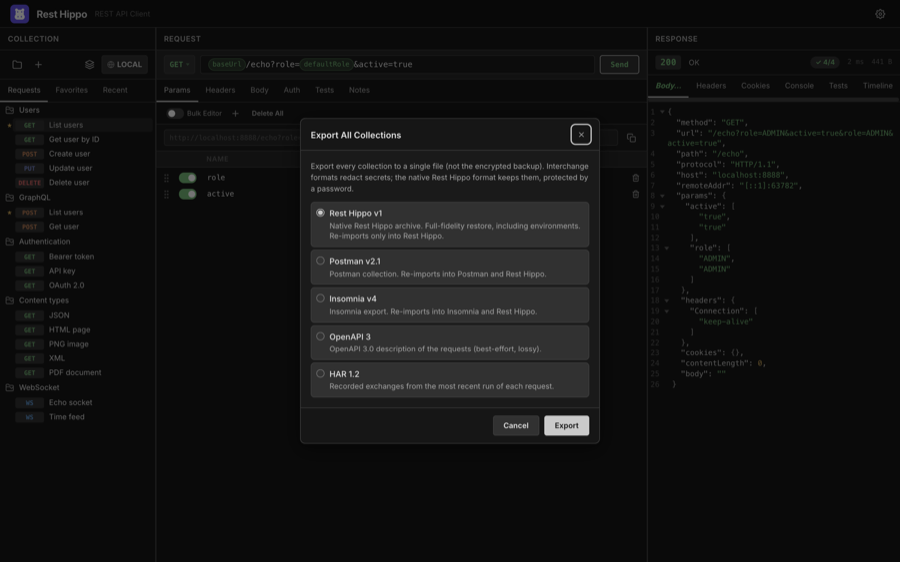This screenshot has height=562, width=900.
Task: Click the Authentication folder icon
Action: pyautogui.click(x=10, y=242)
